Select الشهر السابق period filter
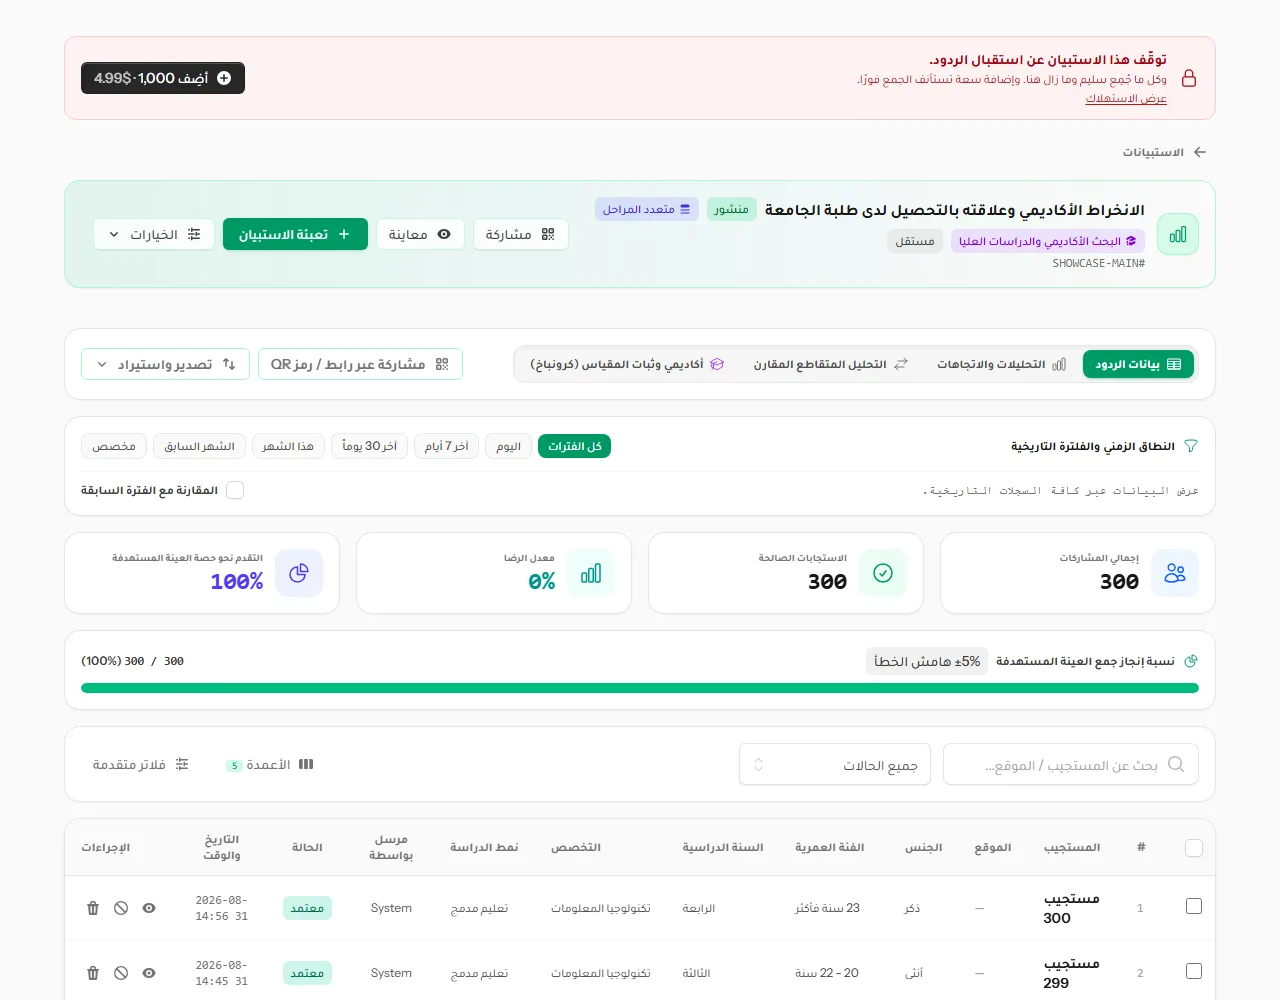 point(200,446)
